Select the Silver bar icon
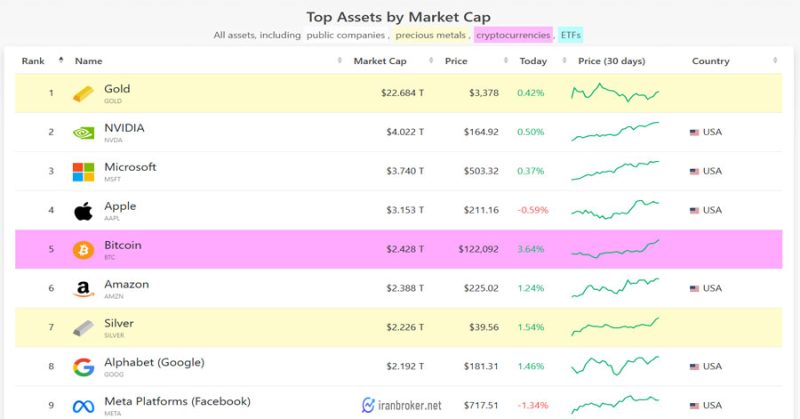The height and width of the screenshot is (419, 800). 83,328
